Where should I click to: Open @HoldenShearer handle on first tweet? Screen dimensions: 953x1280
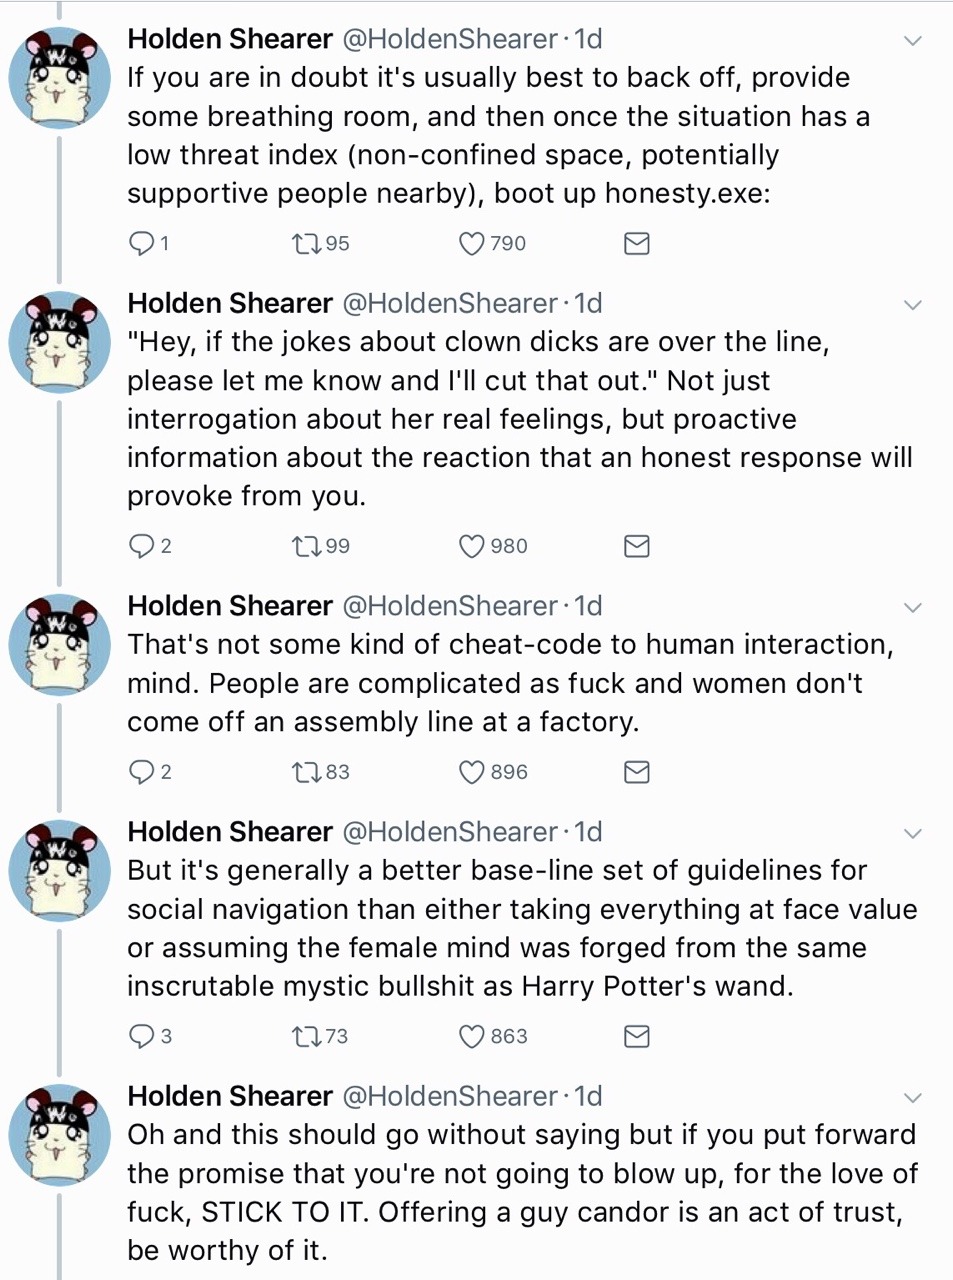coord(450,39)
